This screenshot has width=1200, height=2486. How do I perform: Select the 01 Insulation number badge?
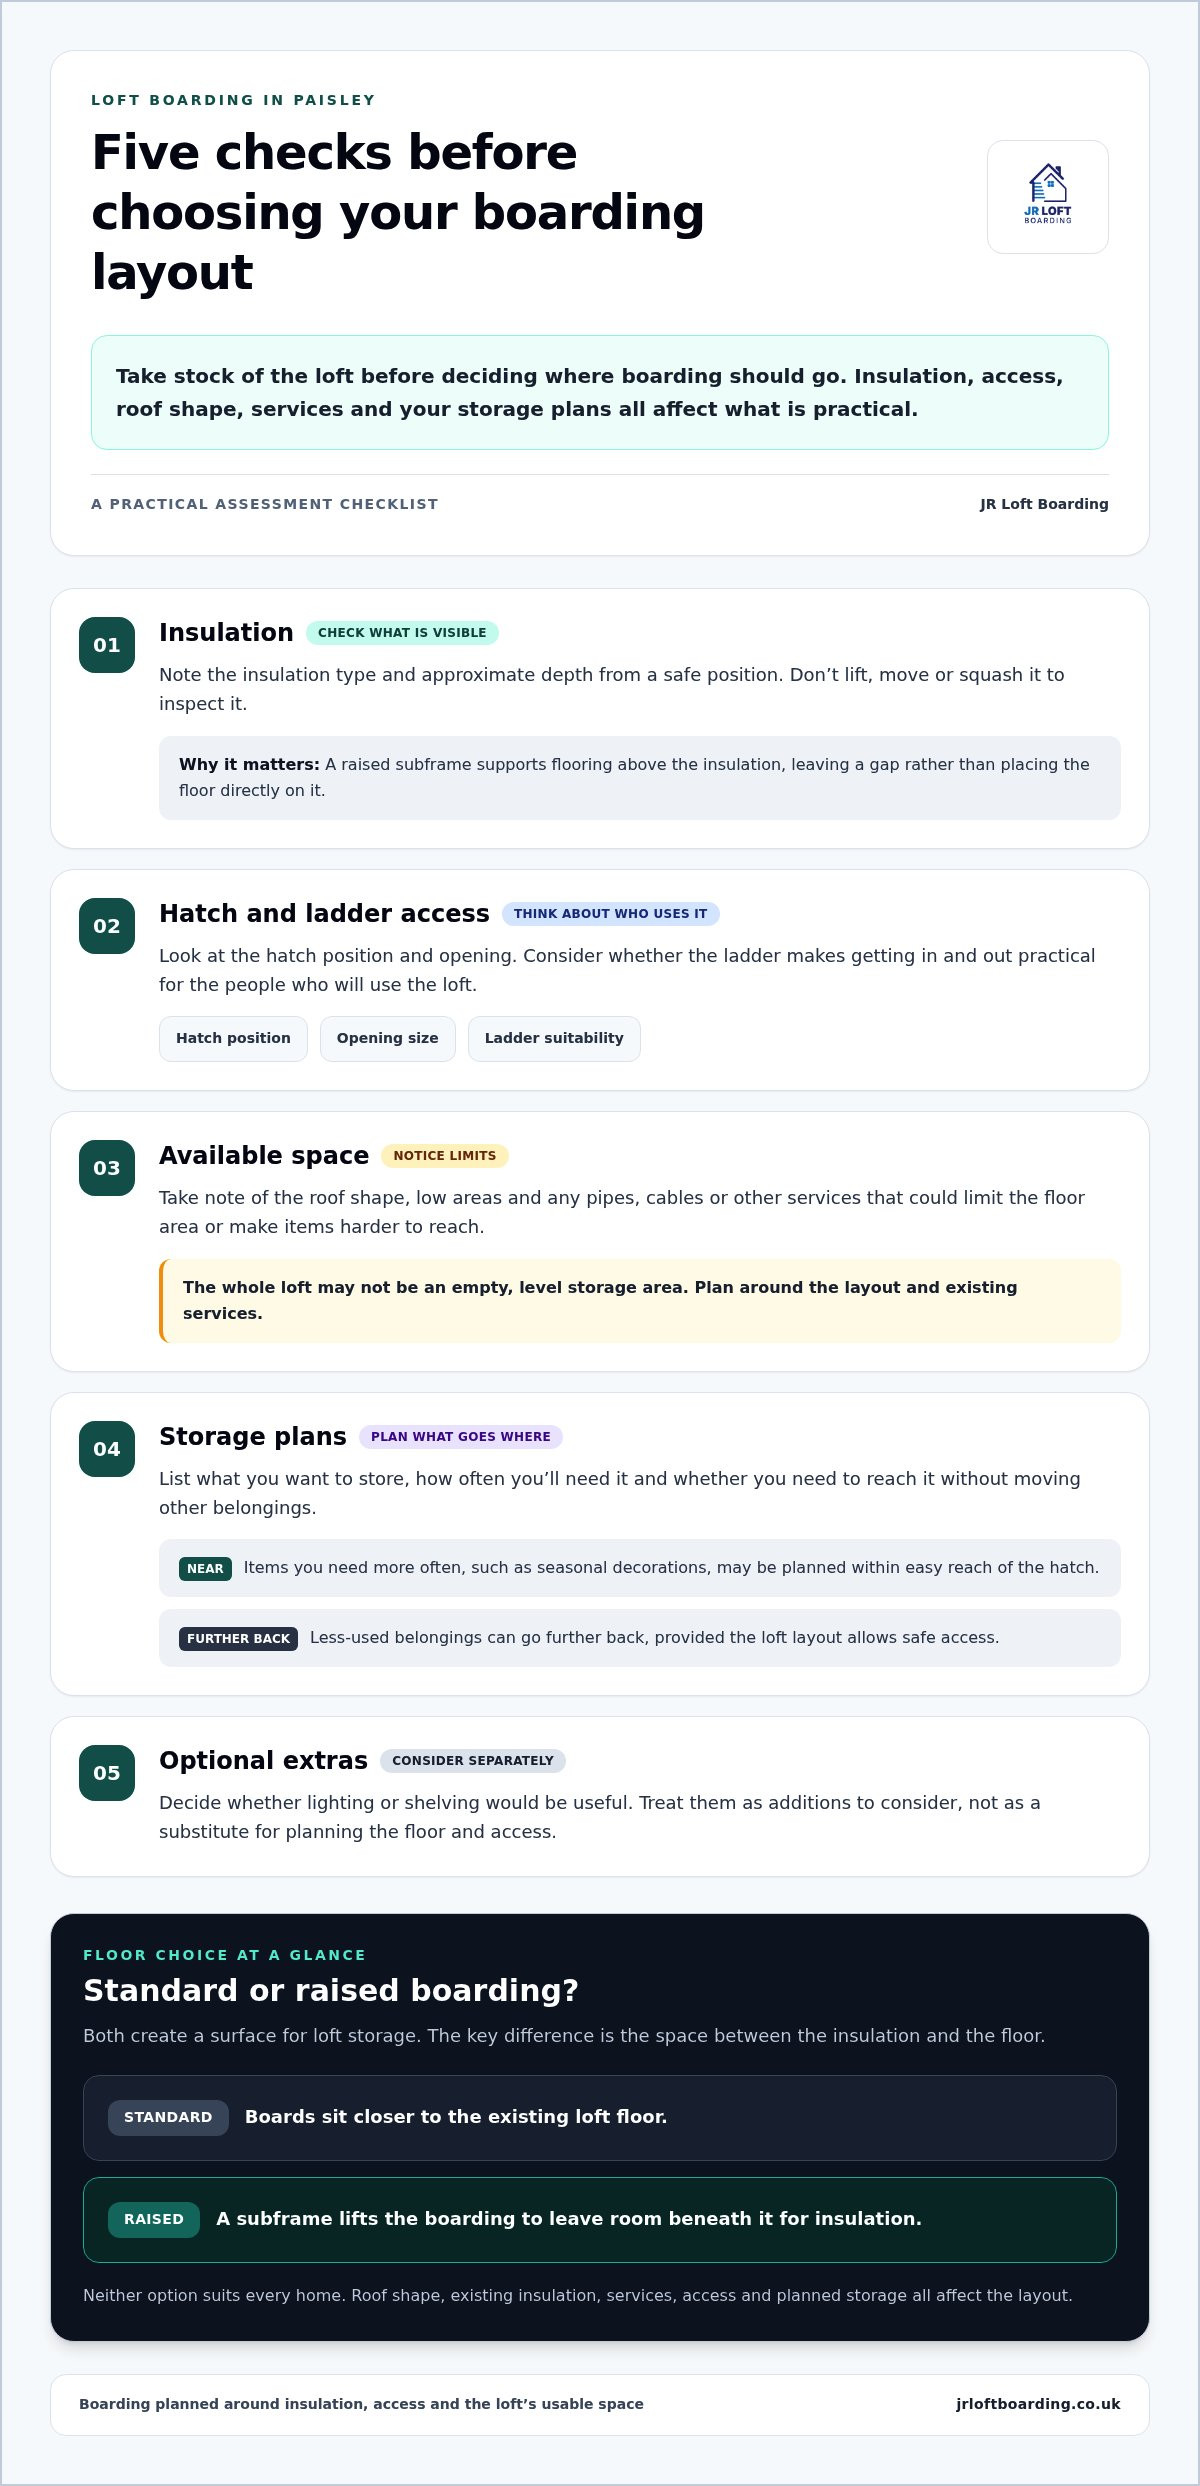107,645
